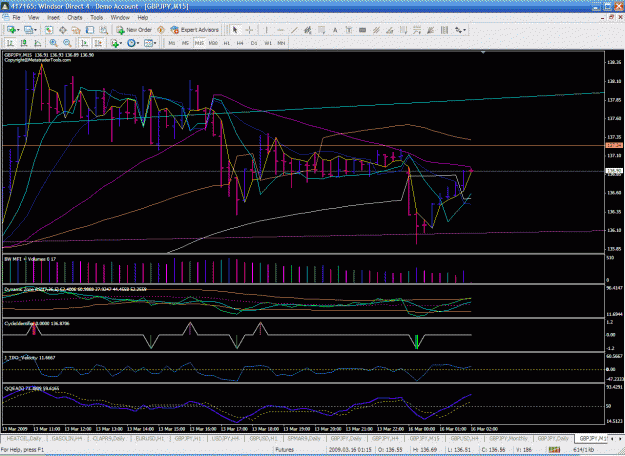The width and height of the screenshot is (625, 456).
Task: Click the New Order button
Action: (x=134, y=30)
